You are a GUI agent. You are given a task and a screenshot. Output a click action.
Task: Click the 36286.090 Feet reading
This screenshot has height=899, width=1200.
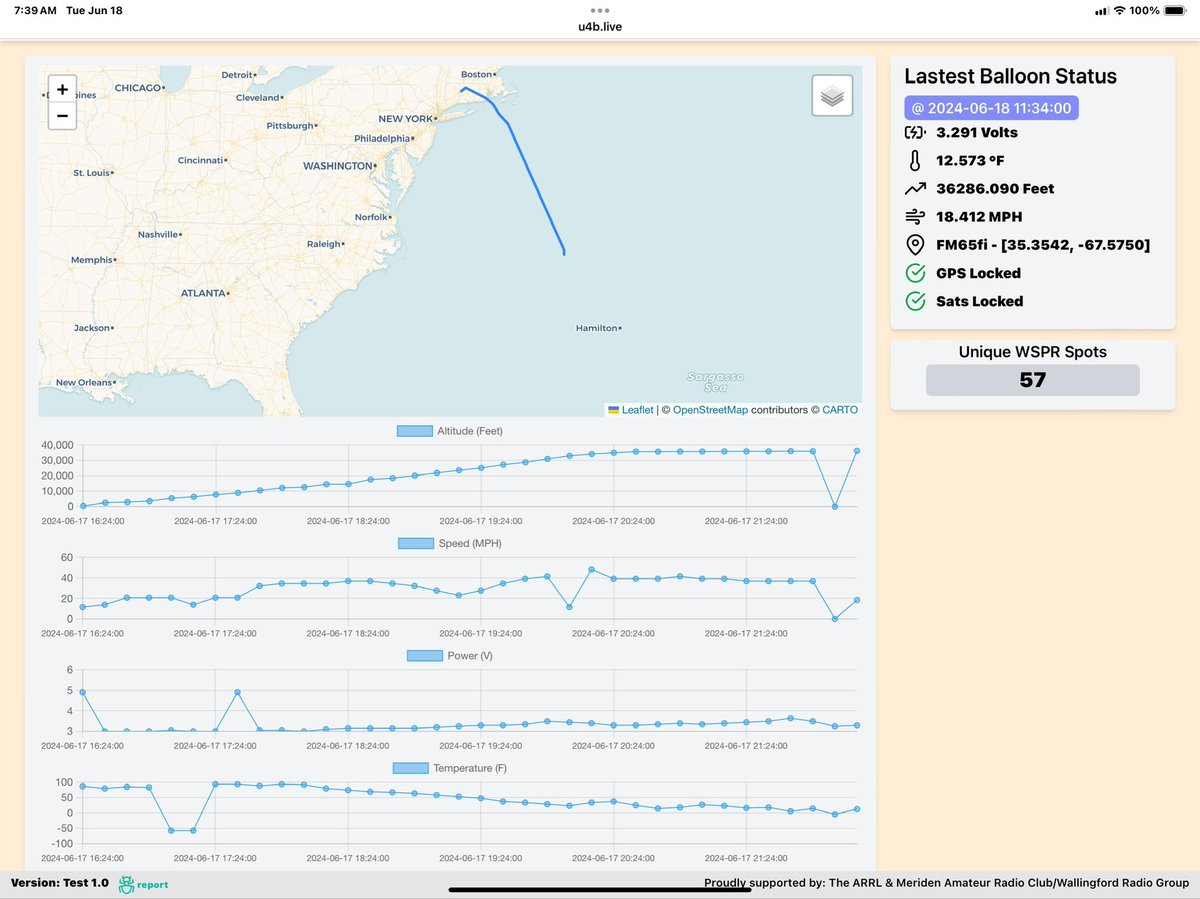pos(995,188)
